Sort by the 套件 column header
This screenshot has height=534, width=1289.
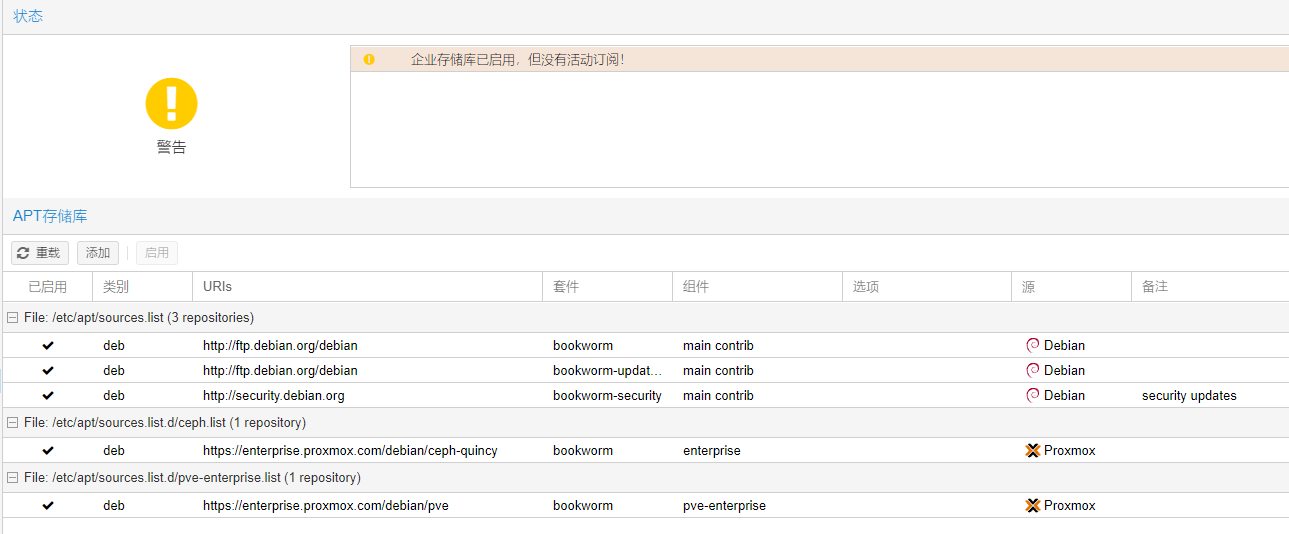click(x=606, y=287)
